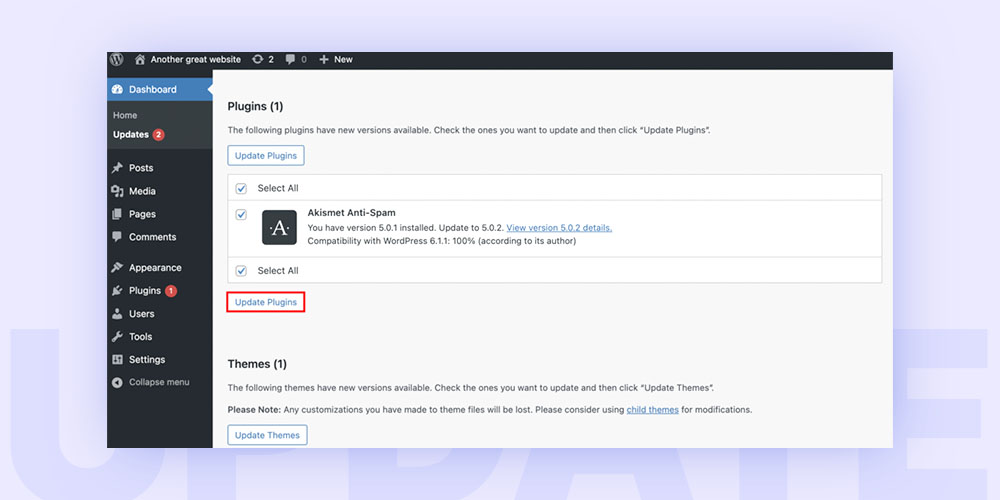Click the Users person icon
1000x500 pixels.
click(x=117, y=313)
